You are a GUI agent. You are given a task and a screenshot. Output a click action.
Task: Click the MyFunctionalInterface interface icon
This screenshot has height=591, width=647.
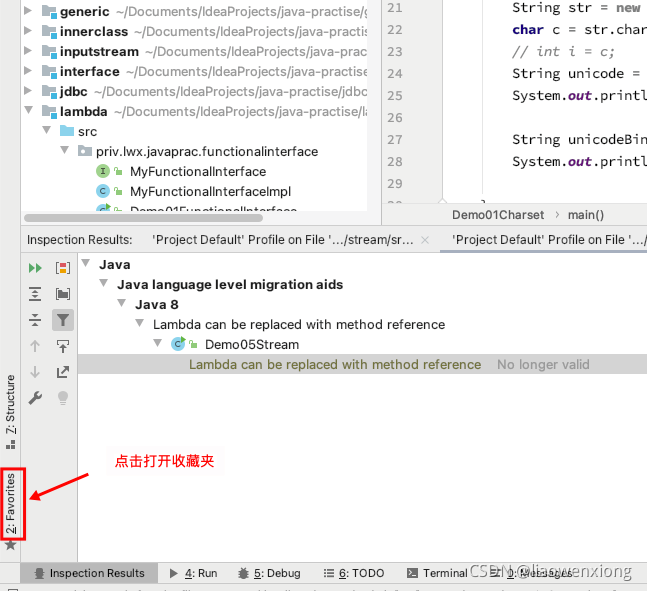pyautogui.click(x=103, y=171)
